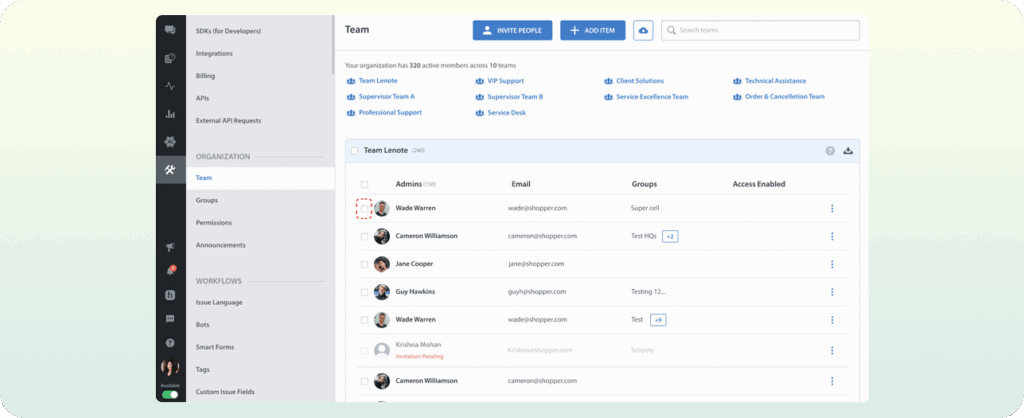Click Guy Hawkins's avatar
The height and width of the screenshot is (418, 1024).
pyautogui.click(x=382, y=292)
